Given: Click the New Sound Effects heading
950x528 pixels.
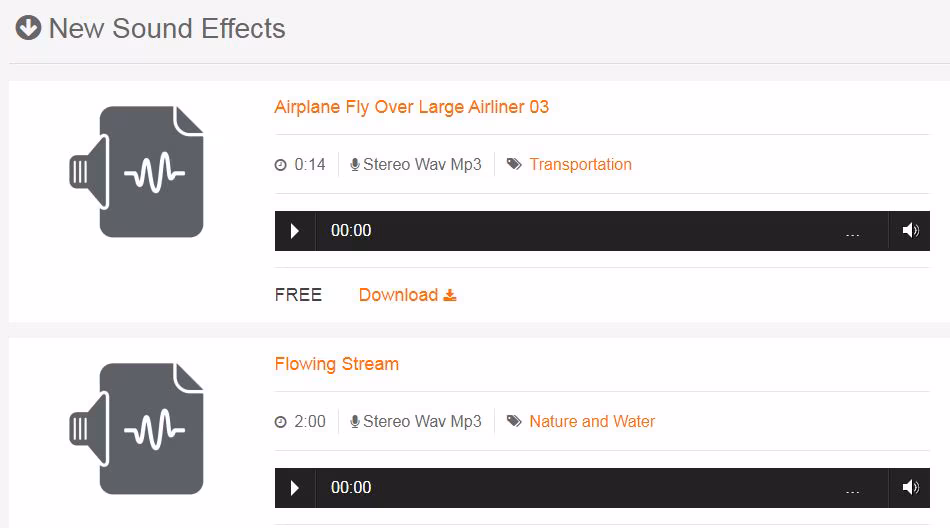Looking at the screenshot, I should [x=167, y=29].
